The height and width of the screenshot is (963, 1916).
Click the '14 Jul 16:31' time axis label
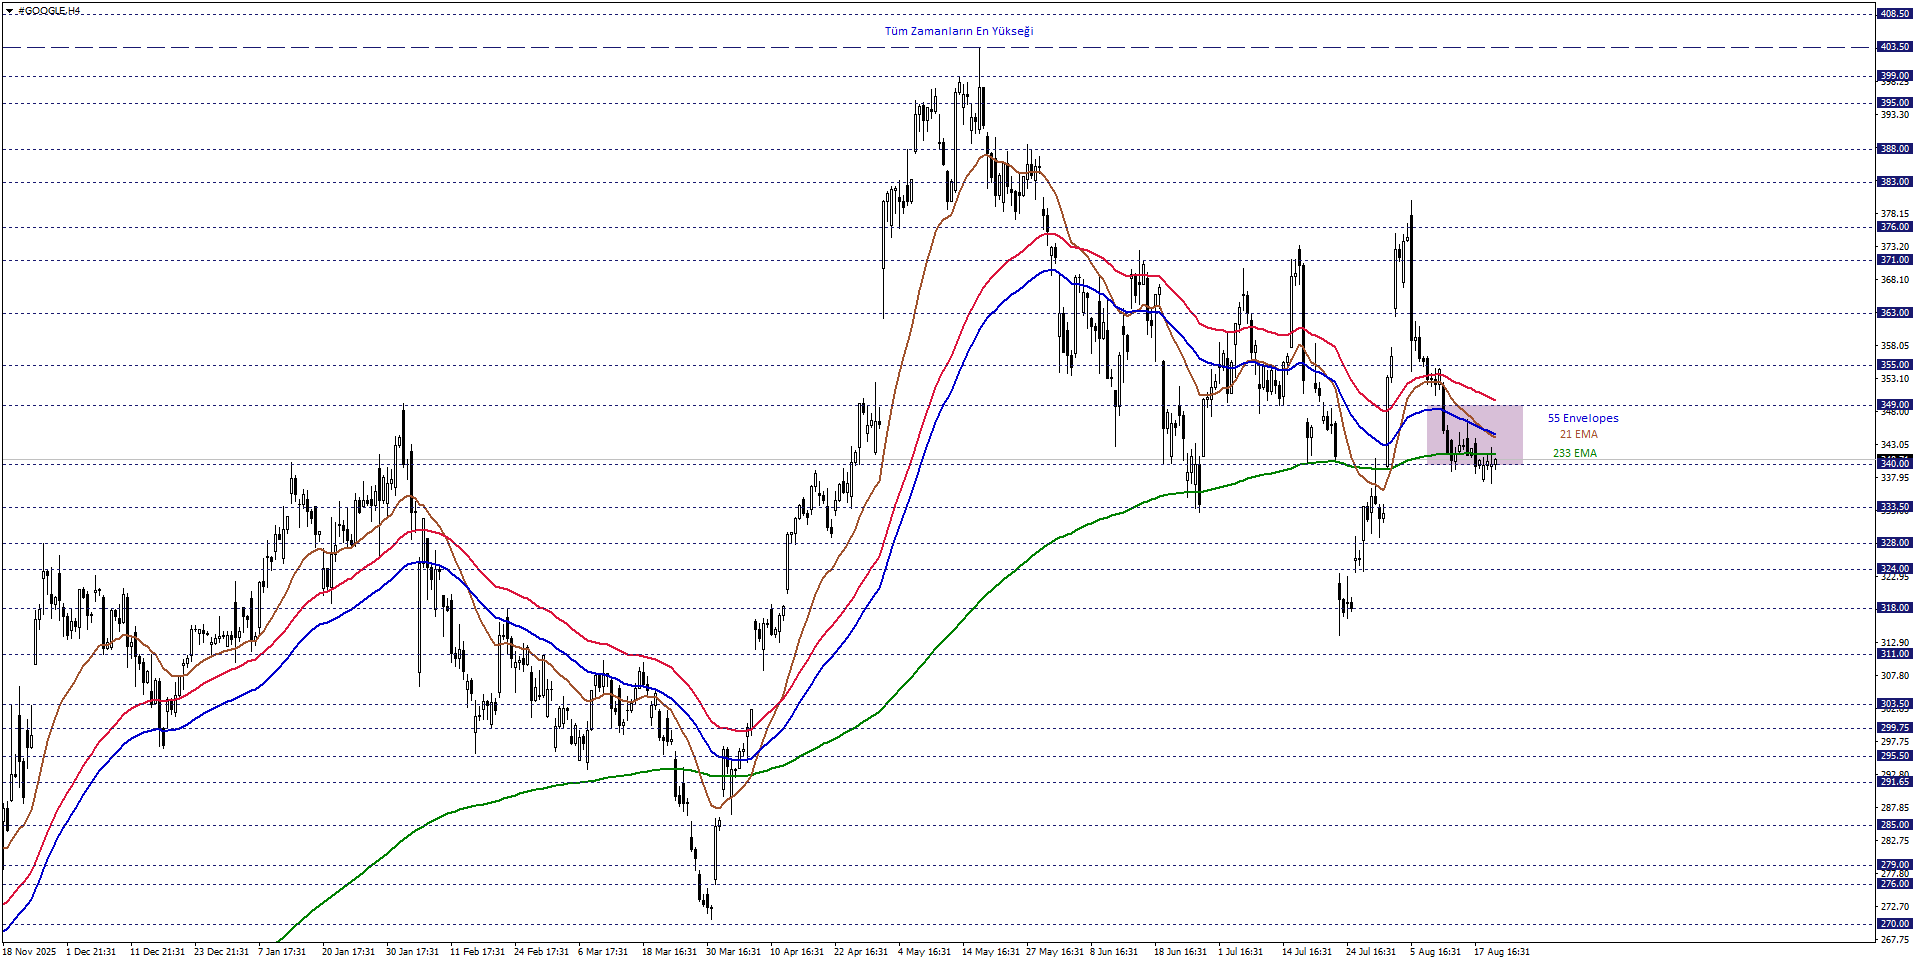(x=1307, y=952)
